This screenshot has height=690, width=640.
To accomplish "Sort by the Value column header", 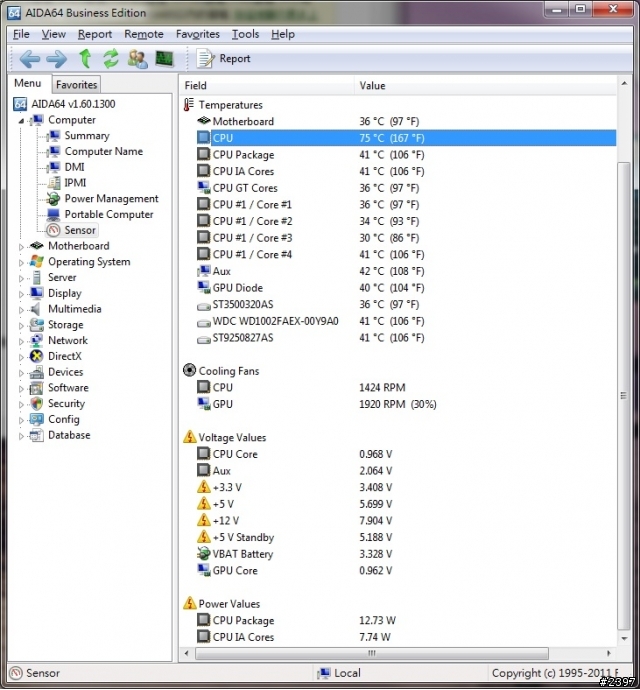I will 485,85.
